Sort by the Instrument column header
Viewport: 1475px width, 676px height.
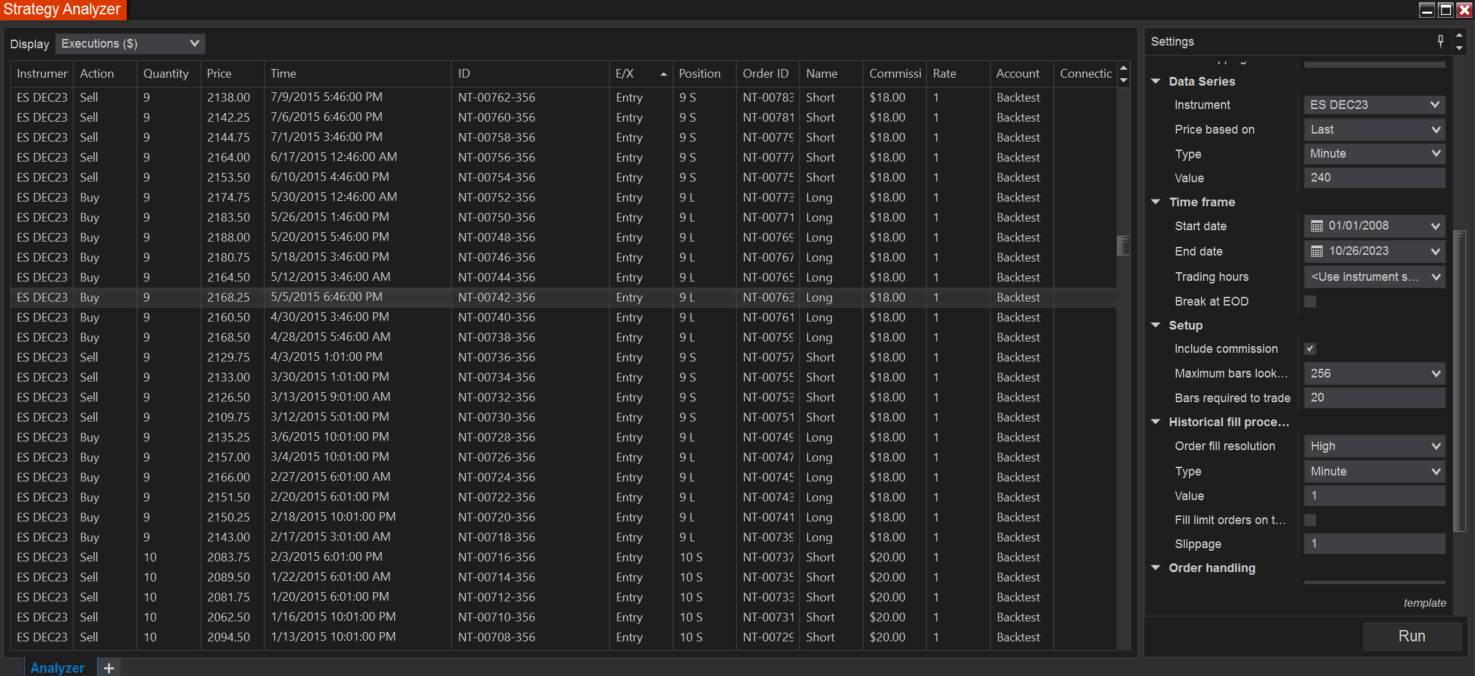pos(42,74)
